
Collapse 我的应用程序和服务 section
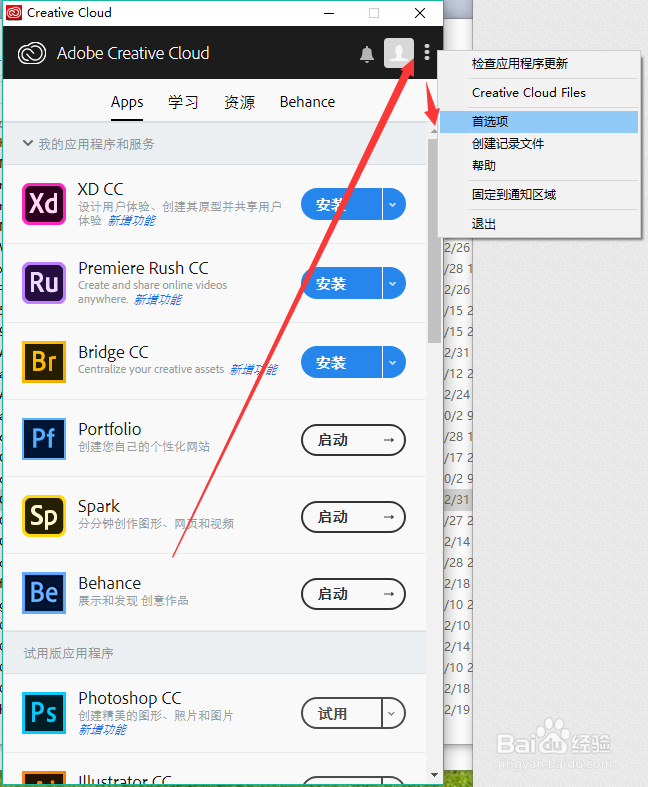(28, 144)
